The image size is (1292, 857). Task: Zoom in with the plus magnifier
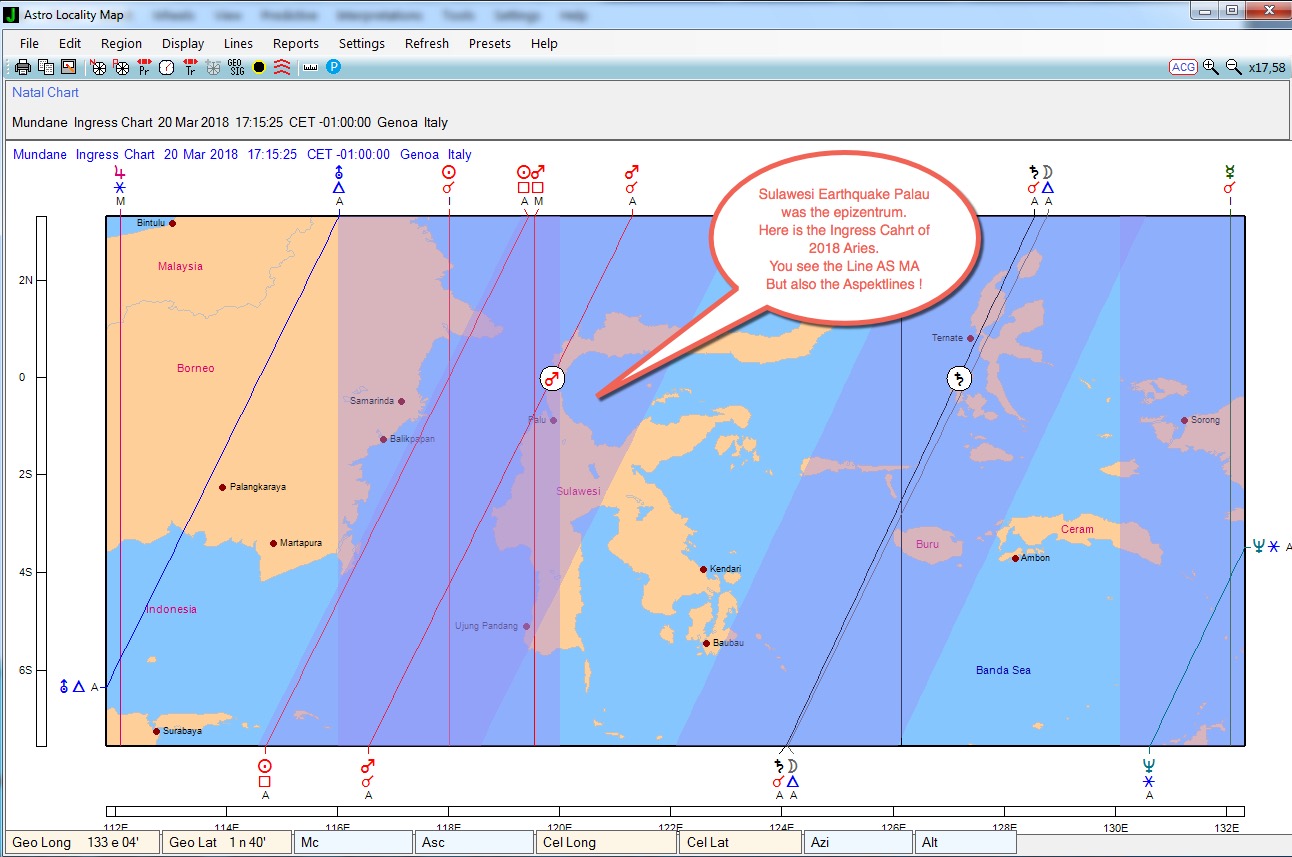(x=1211, y=67)
